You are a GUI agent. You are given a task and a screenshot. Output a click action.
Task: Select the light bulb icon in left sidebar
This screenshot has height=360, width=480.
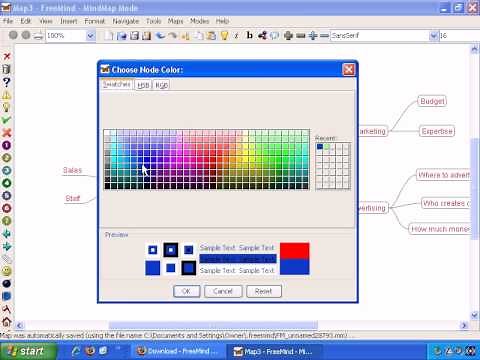7,107
